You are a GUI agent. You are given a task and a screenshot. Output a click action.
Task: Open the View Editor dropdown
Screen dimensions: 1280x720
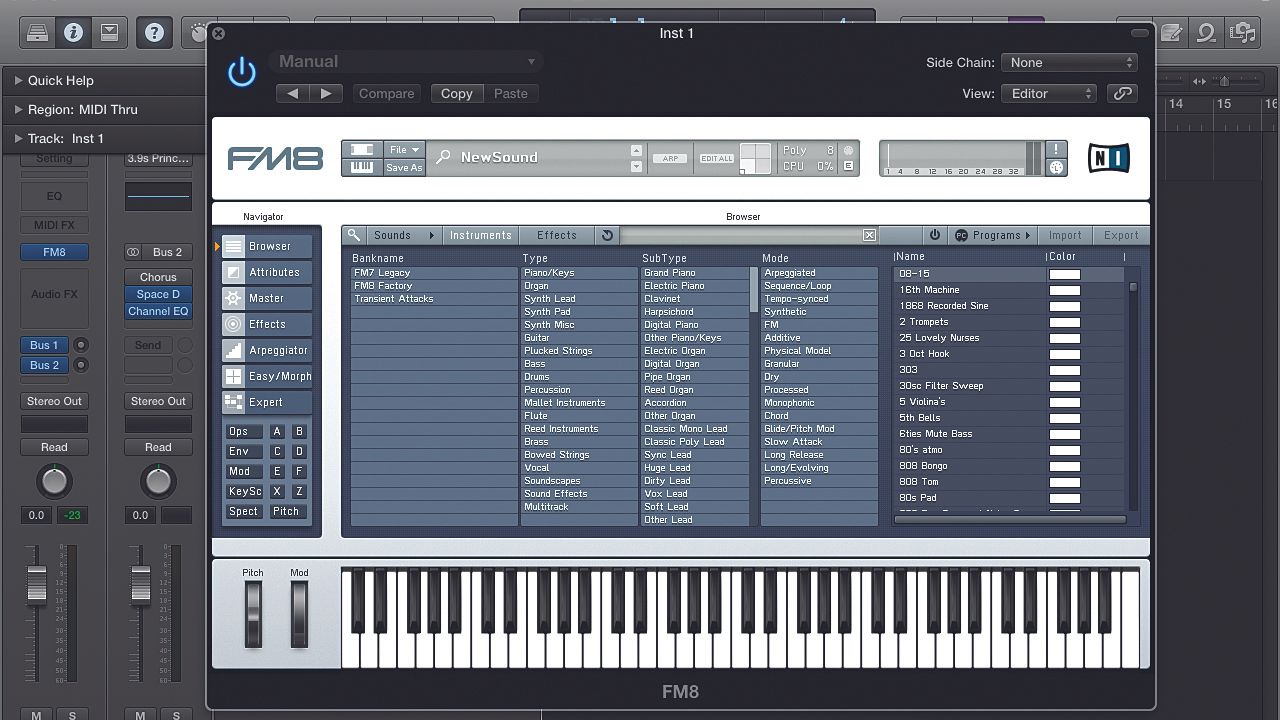(x=1048, y=93)
